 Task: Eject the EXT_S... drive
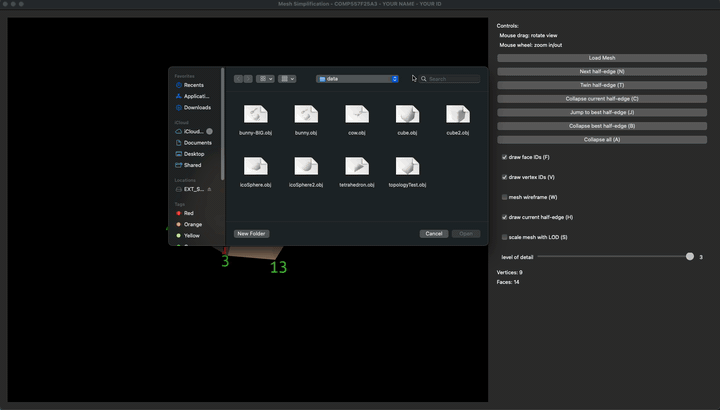209,189
